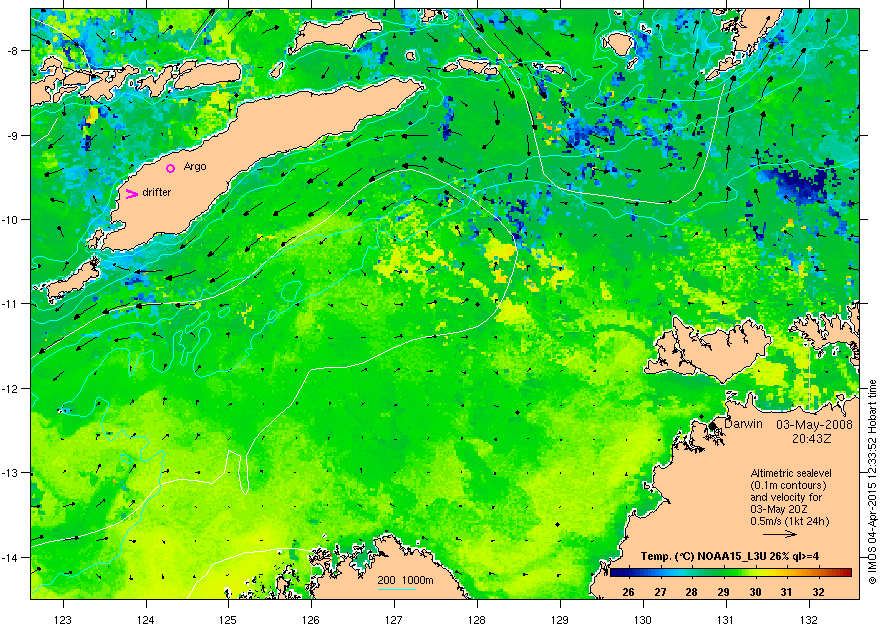Click the 125 longitude axis label
This screenshot has height=630, width=880.
coord(228,620)
